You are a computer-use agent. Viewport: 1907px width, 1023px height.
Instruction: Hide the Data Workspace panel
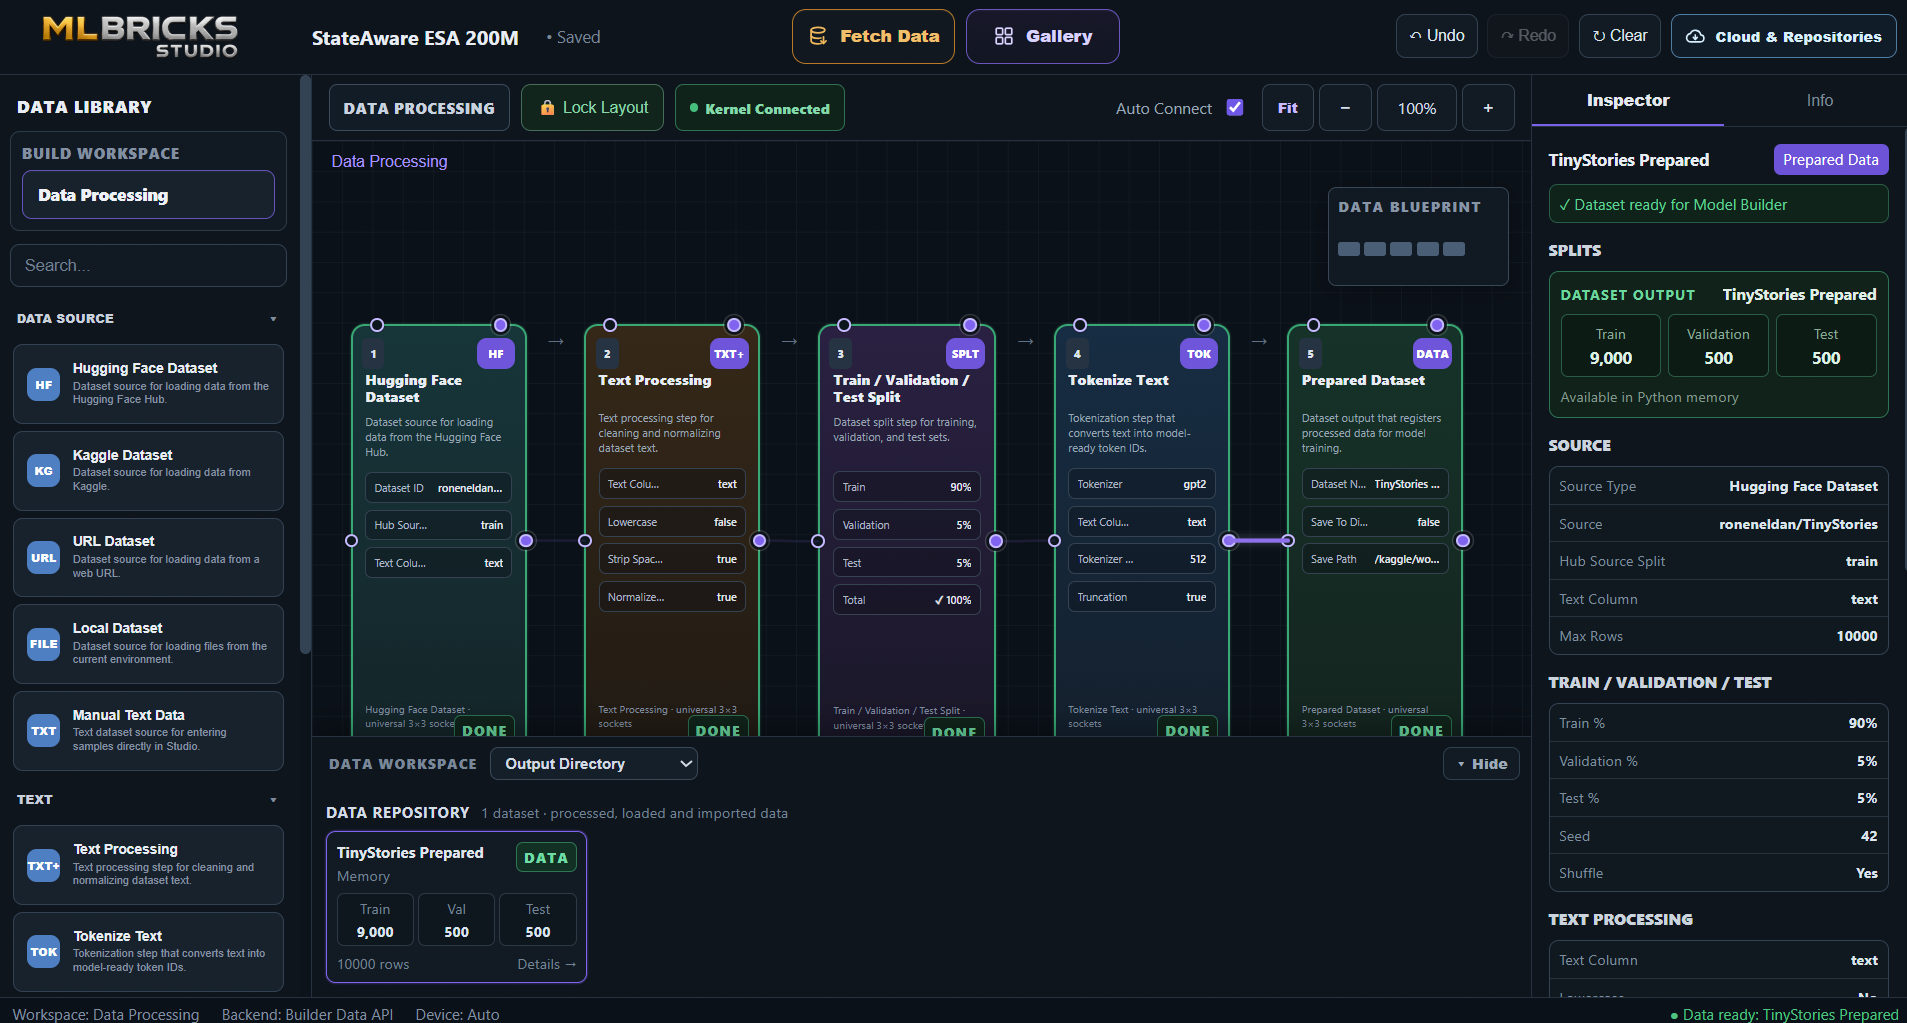pos(1481,764)
